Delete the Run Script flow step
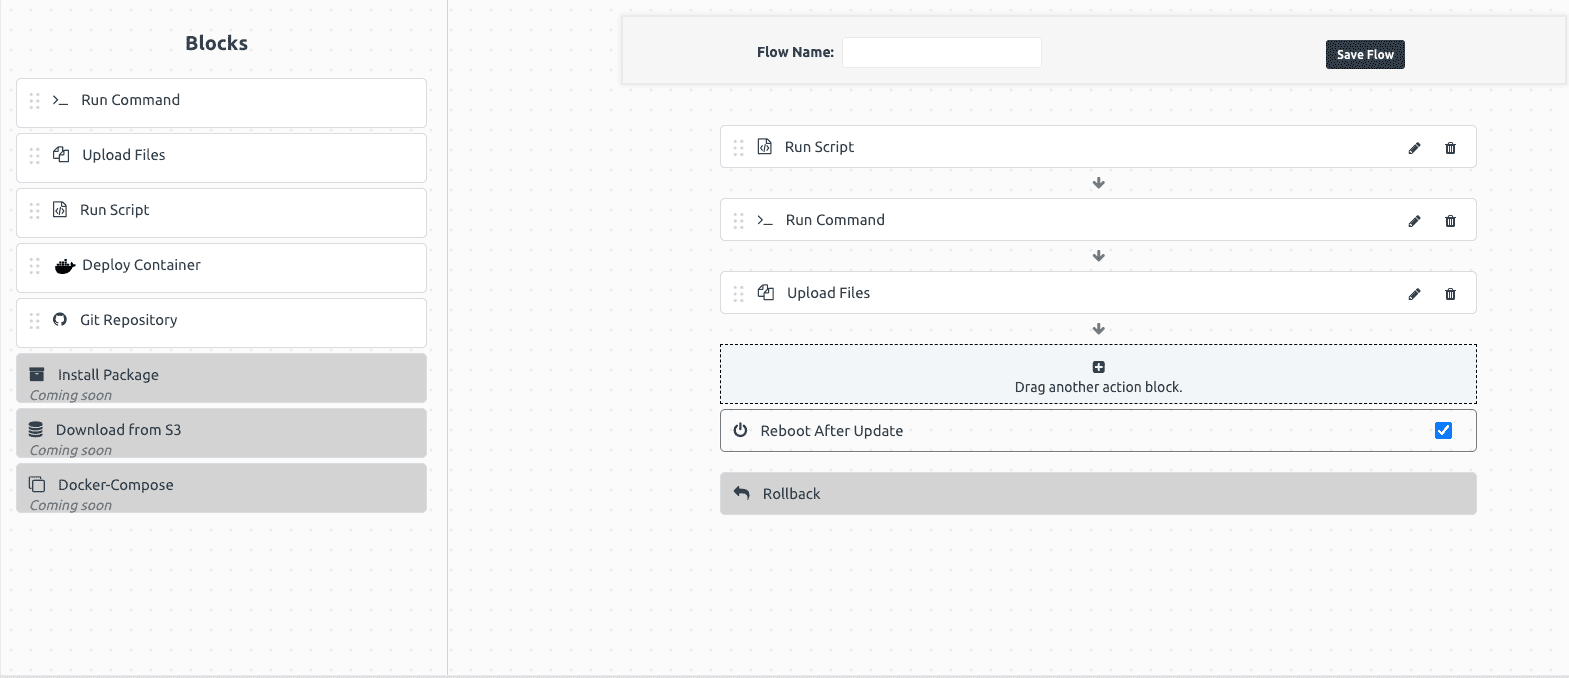1569x678 pixels. pyautogui.click(x=1450, y=148)
